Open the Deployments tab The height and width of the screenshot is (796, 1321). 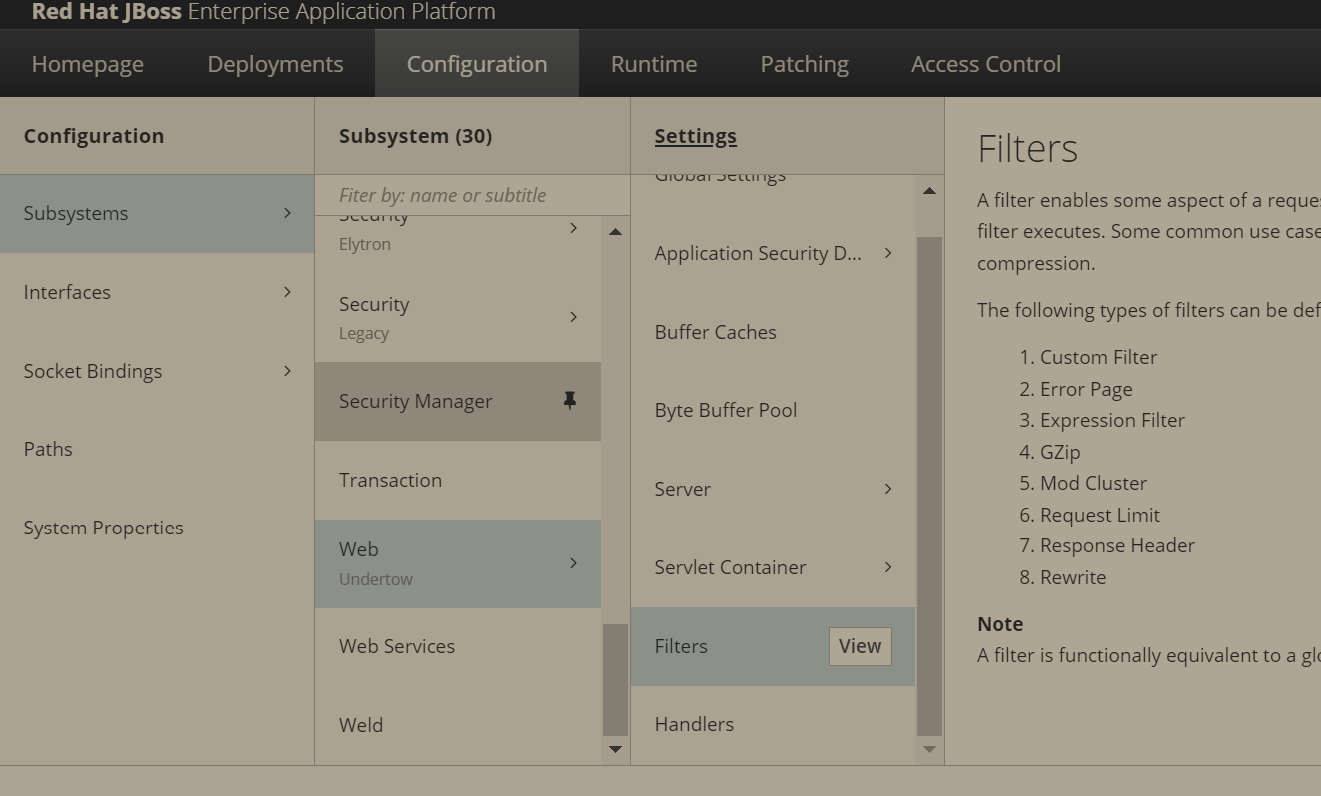[275, 64]
